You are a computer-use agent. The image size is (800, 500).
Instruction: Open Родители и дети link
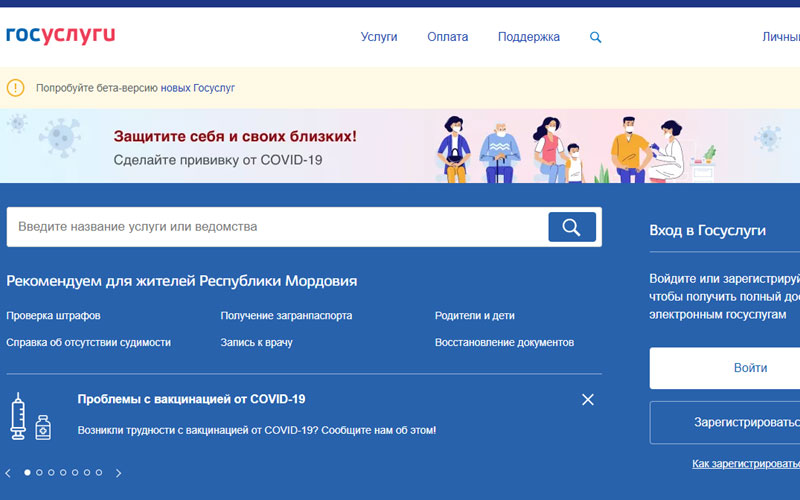coord(474,316)
